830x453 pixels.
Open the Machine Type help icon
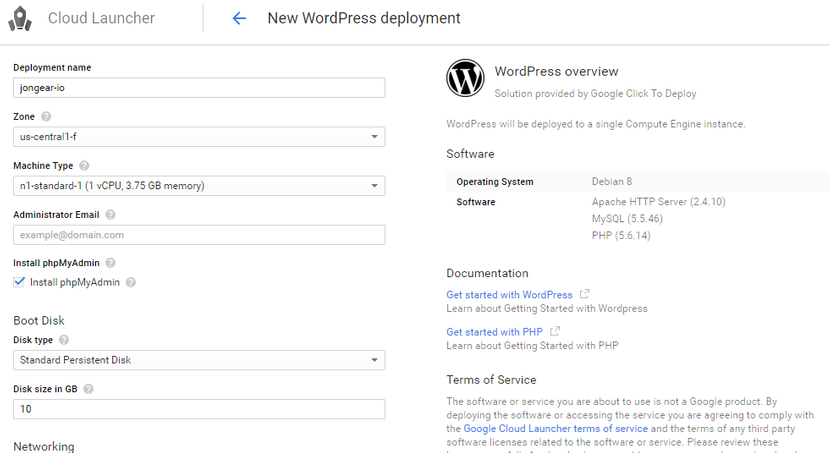pyautogui.click(x=84, y=166)
